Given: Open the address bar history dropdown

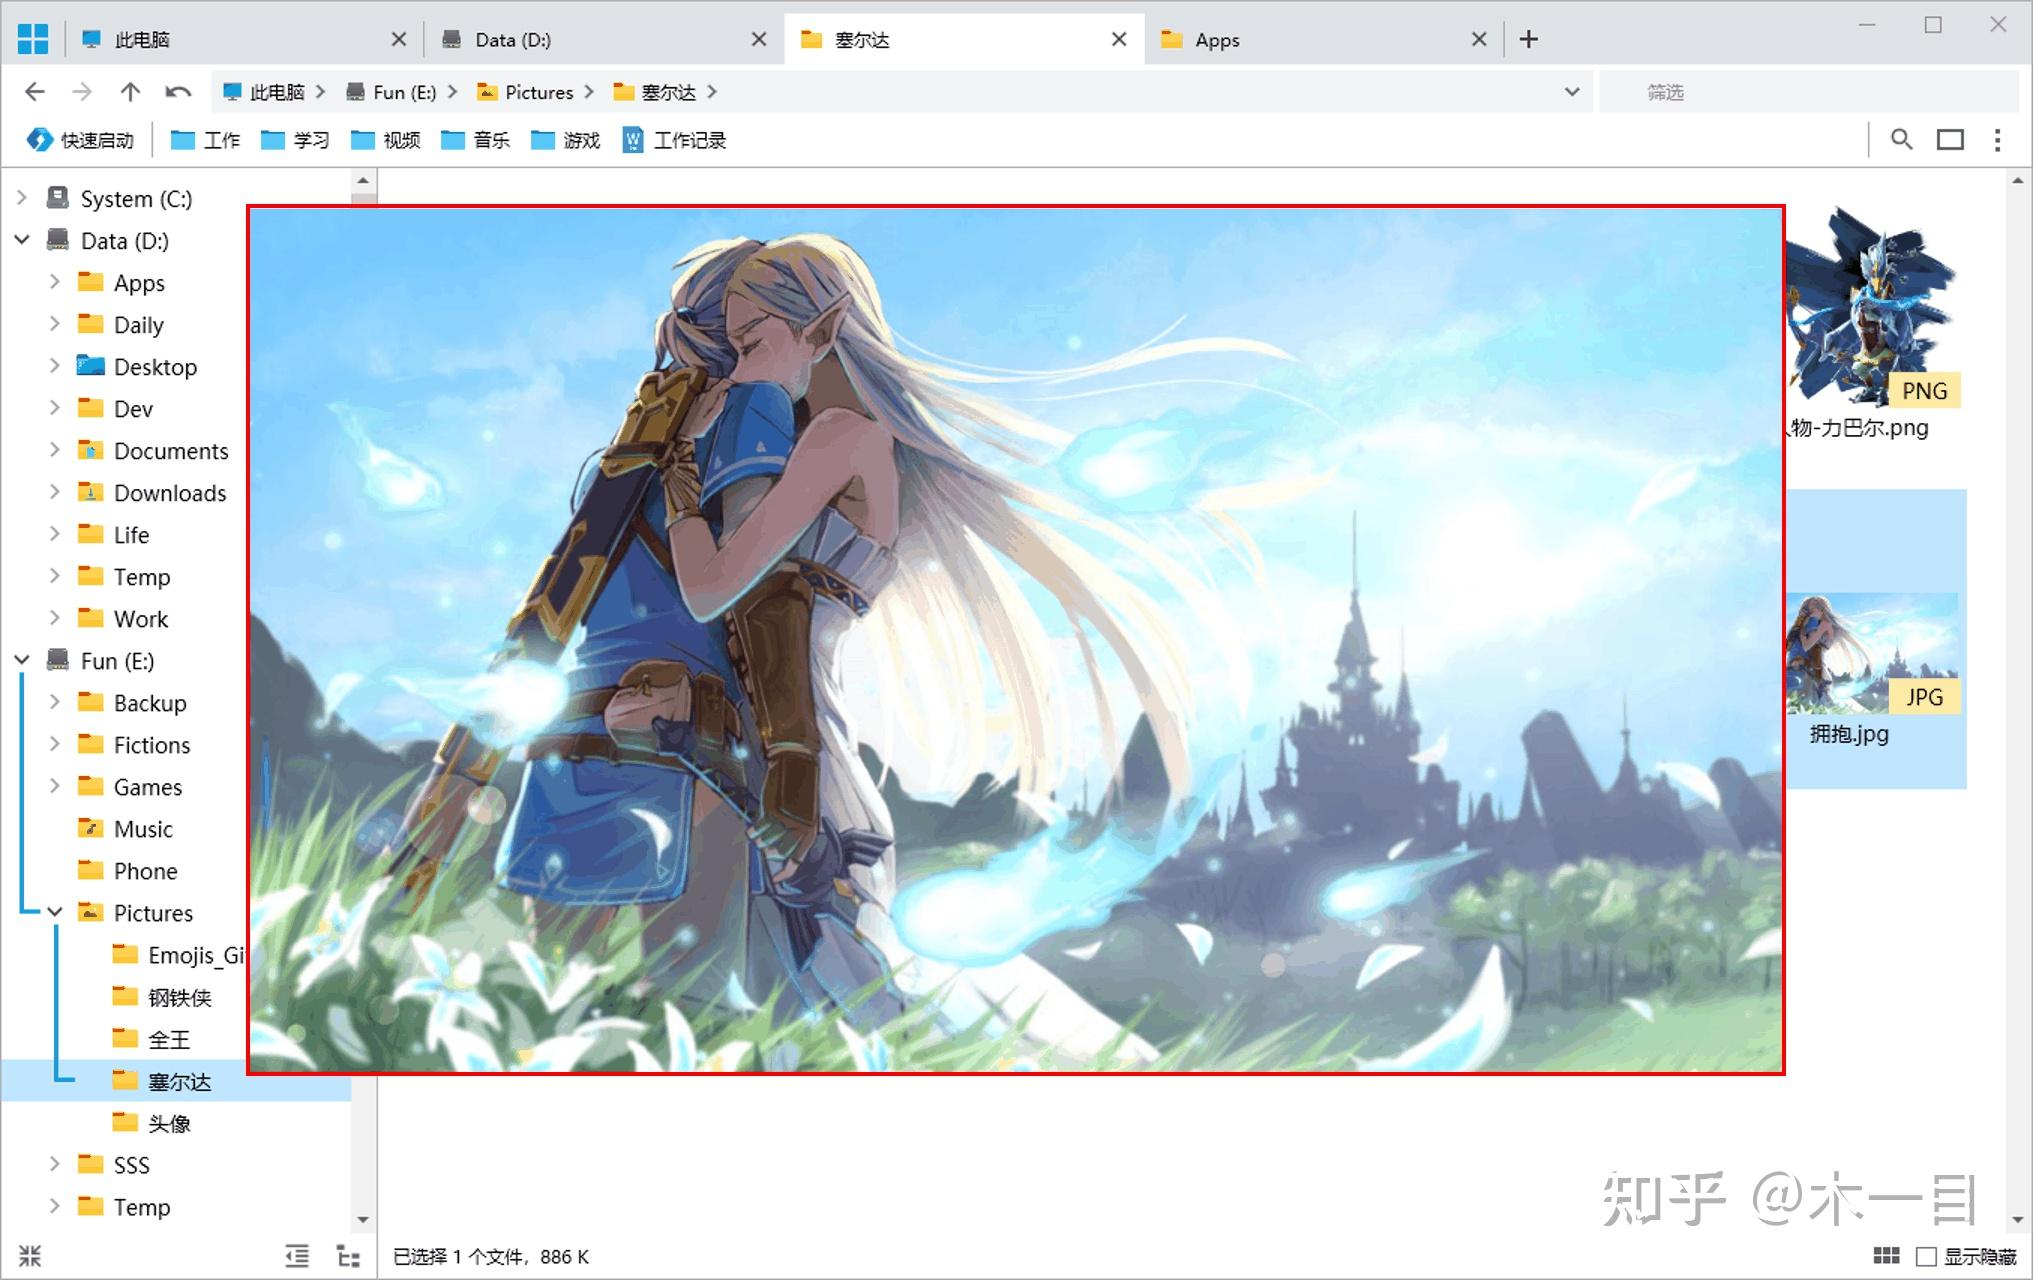Looking at the screenshot, I should [x=1572, y=92].
